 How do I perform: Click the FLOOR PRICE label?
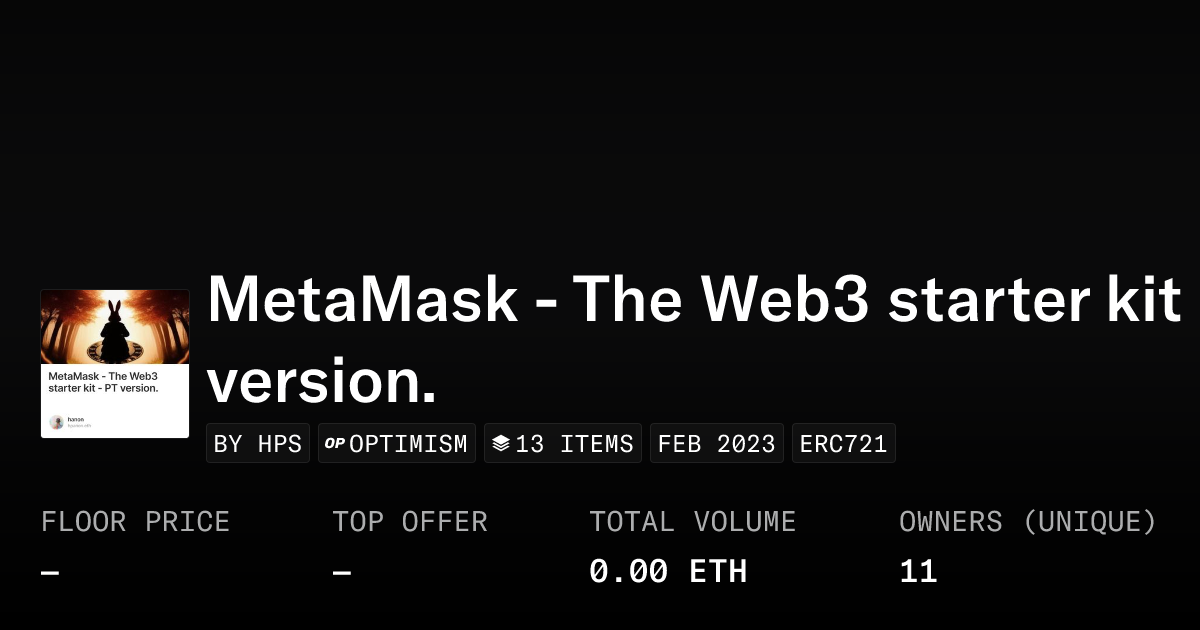(x=135, y=522)
